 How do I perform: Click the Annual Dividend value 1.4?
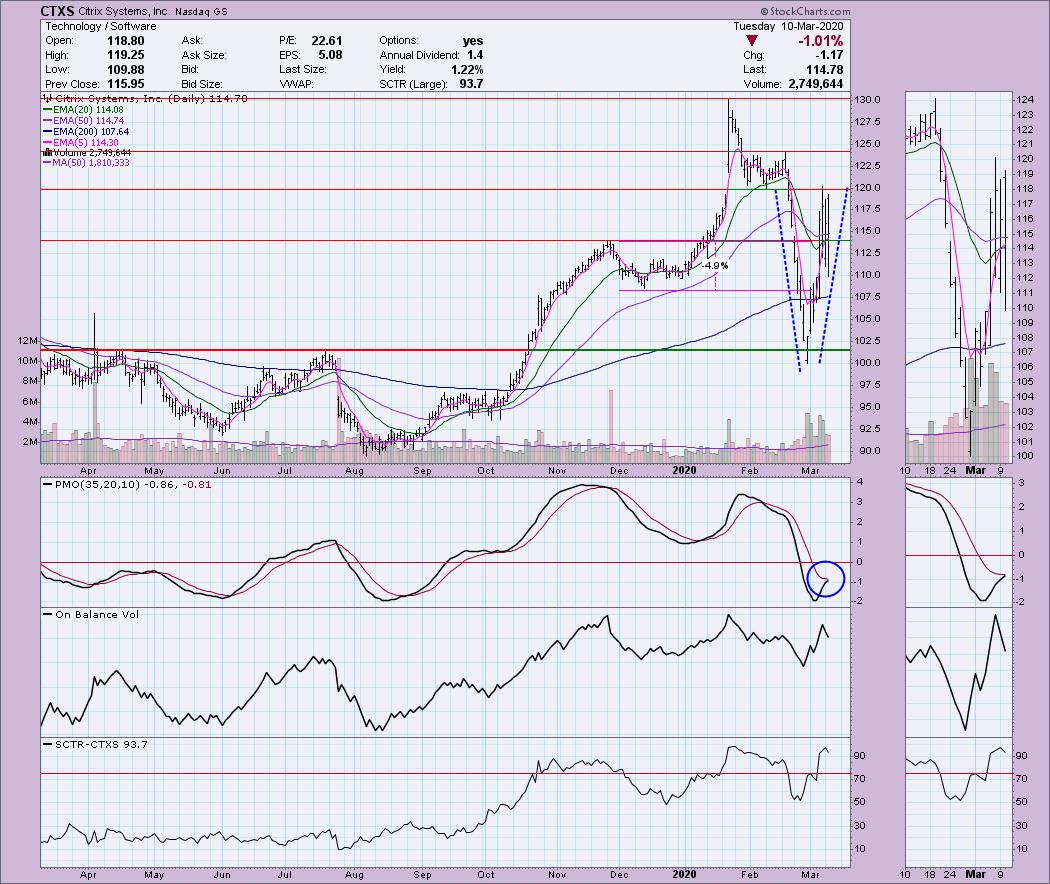click(x=475, y=55)
